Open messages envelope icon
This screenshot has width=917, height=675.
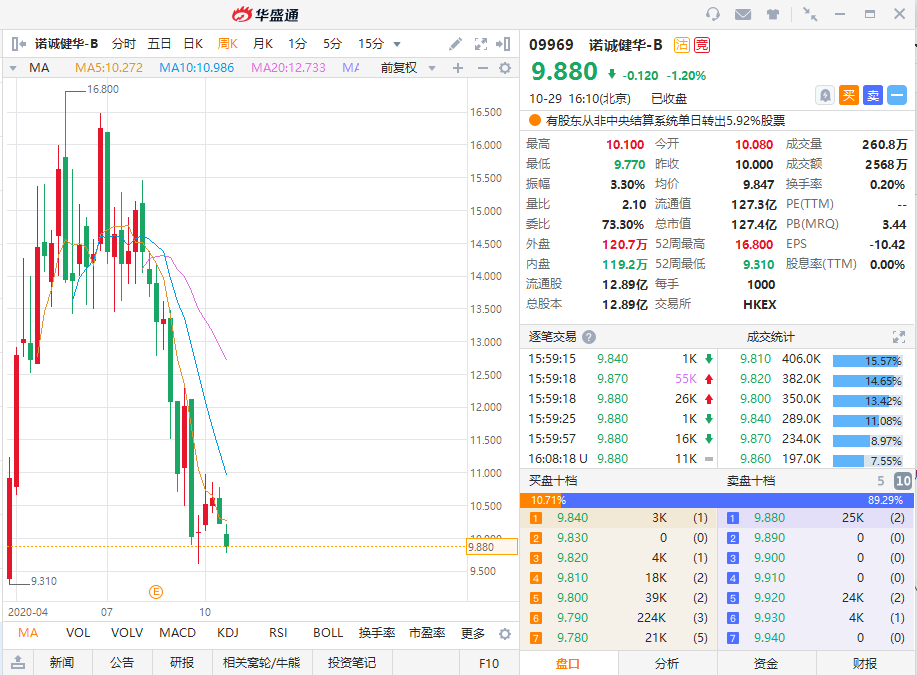tap(743, 14)
